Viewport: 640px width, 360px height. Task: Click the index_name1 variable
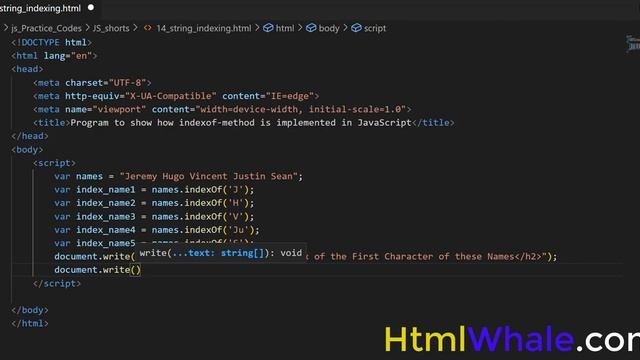(106, 190)
